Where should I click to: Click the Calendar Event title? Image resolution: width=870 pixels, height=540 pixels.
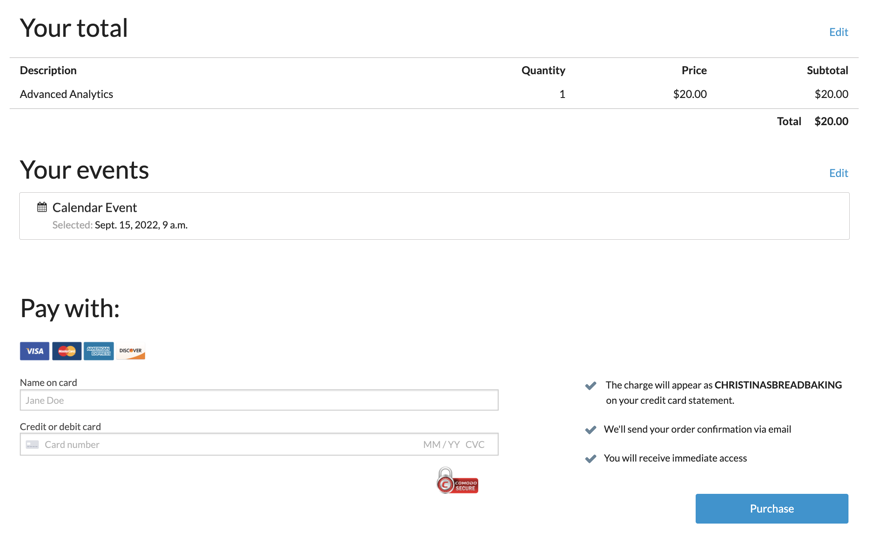point(94,207)
